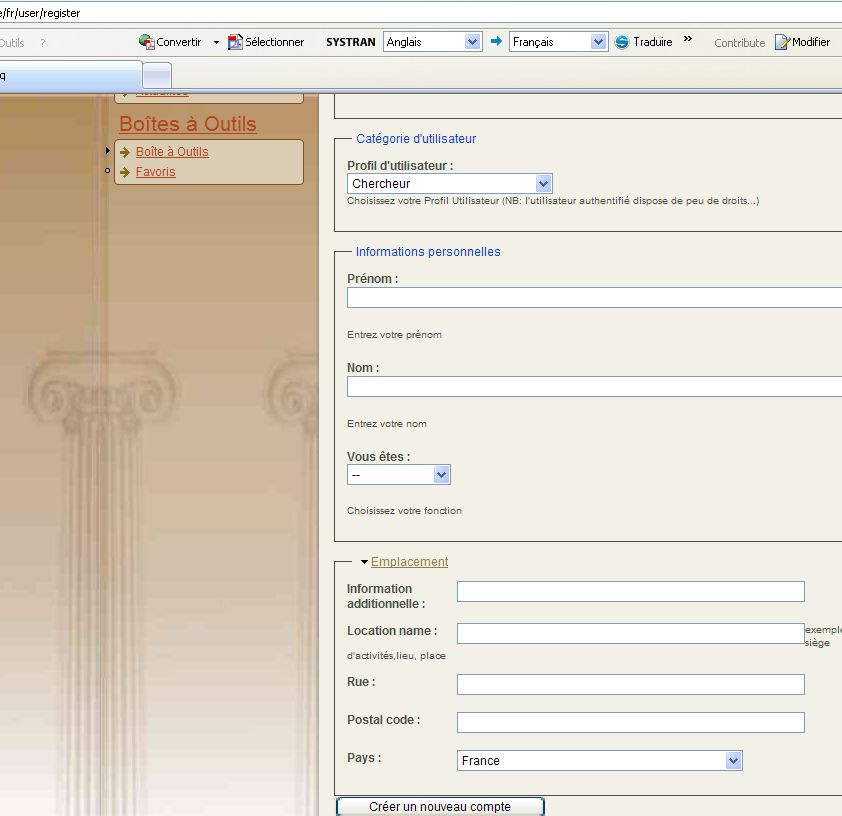842x816 pixels.
Task: Open the new blank browser tab
Action: click(x=157, y=76)
